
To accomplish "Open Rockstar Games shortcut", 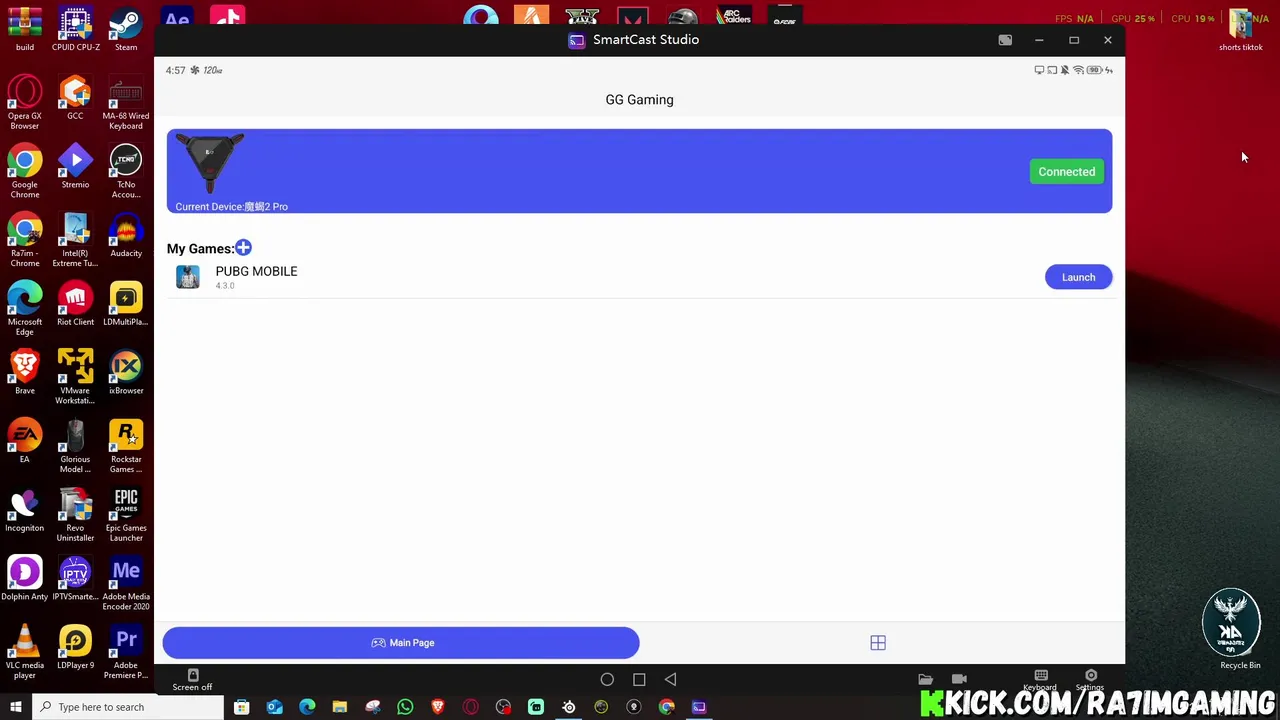I will [126, 446].
